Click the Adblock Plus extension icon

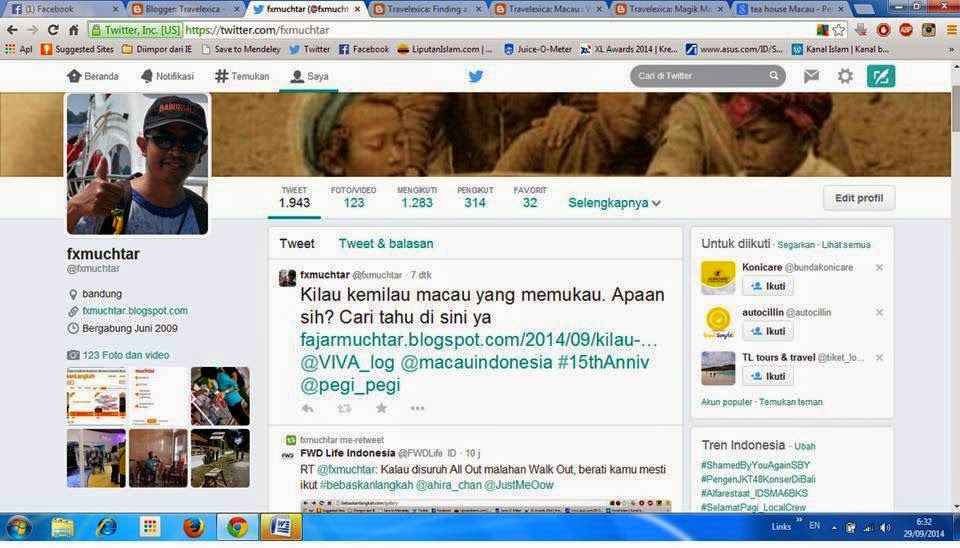coord(906,29)
